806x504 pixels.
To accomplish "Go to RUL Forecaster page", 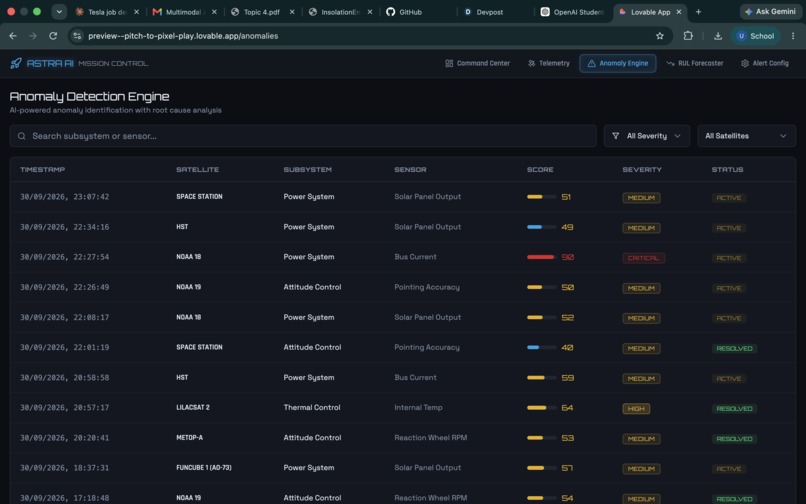I will pos(695,63).
